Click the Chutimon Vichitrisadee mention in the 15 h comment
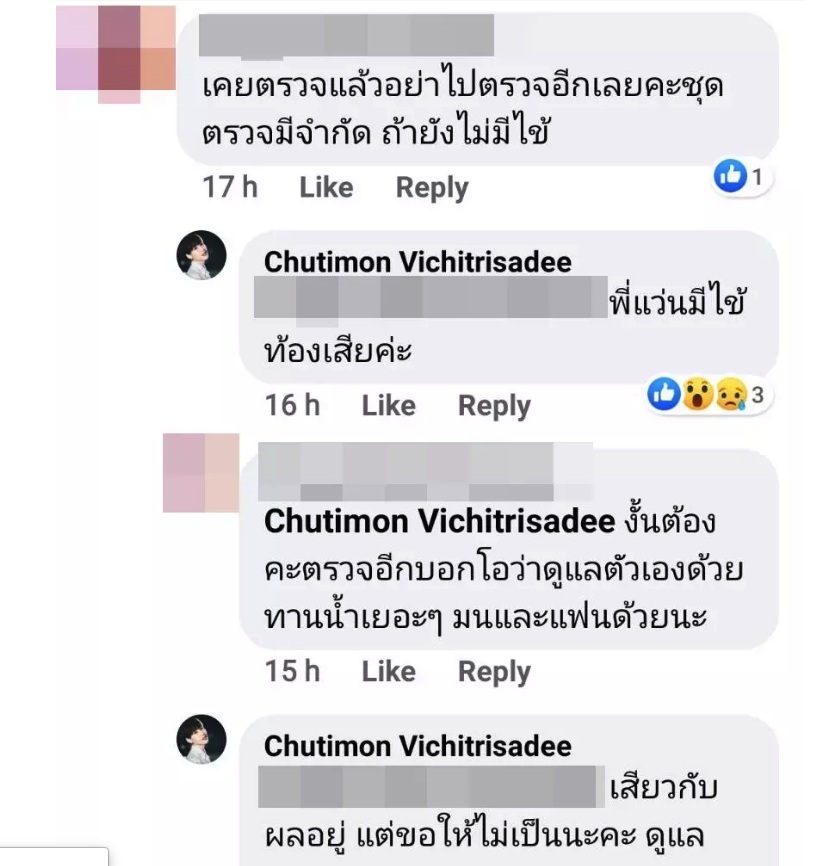815x866 pixels. click(x=440, y=521)
